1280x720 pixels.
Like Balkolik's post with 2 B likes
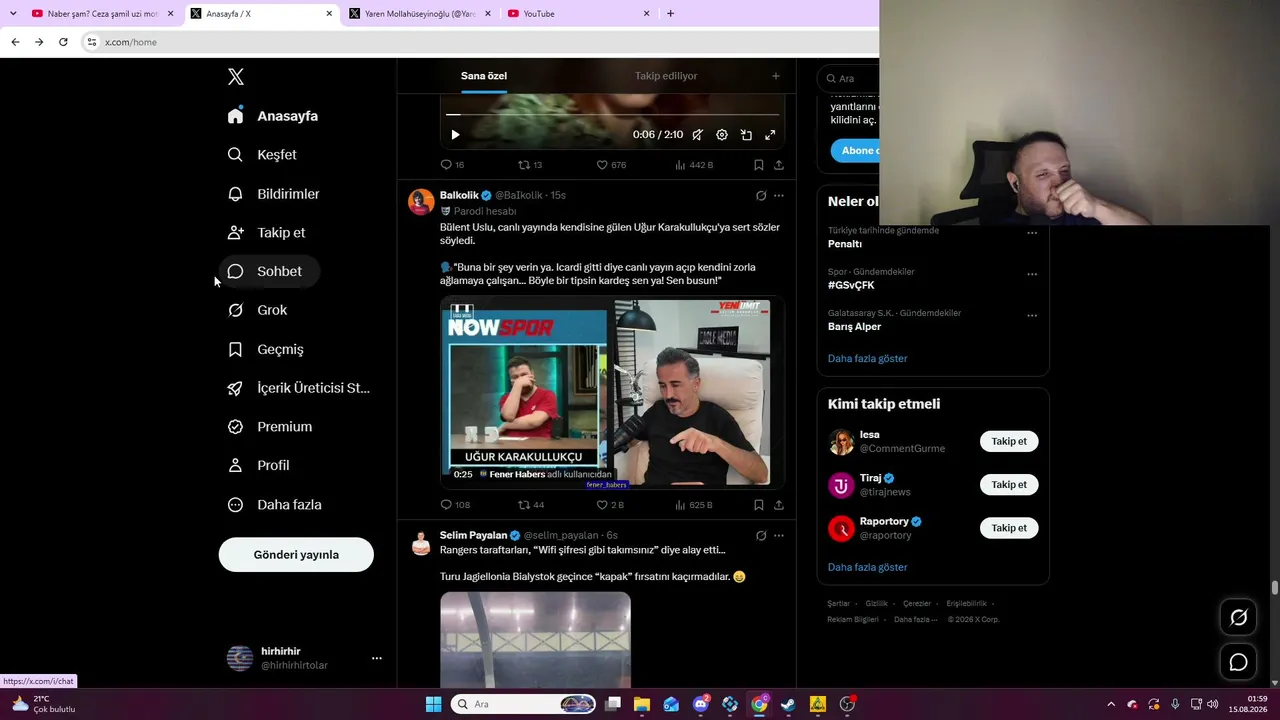(610, 505)
